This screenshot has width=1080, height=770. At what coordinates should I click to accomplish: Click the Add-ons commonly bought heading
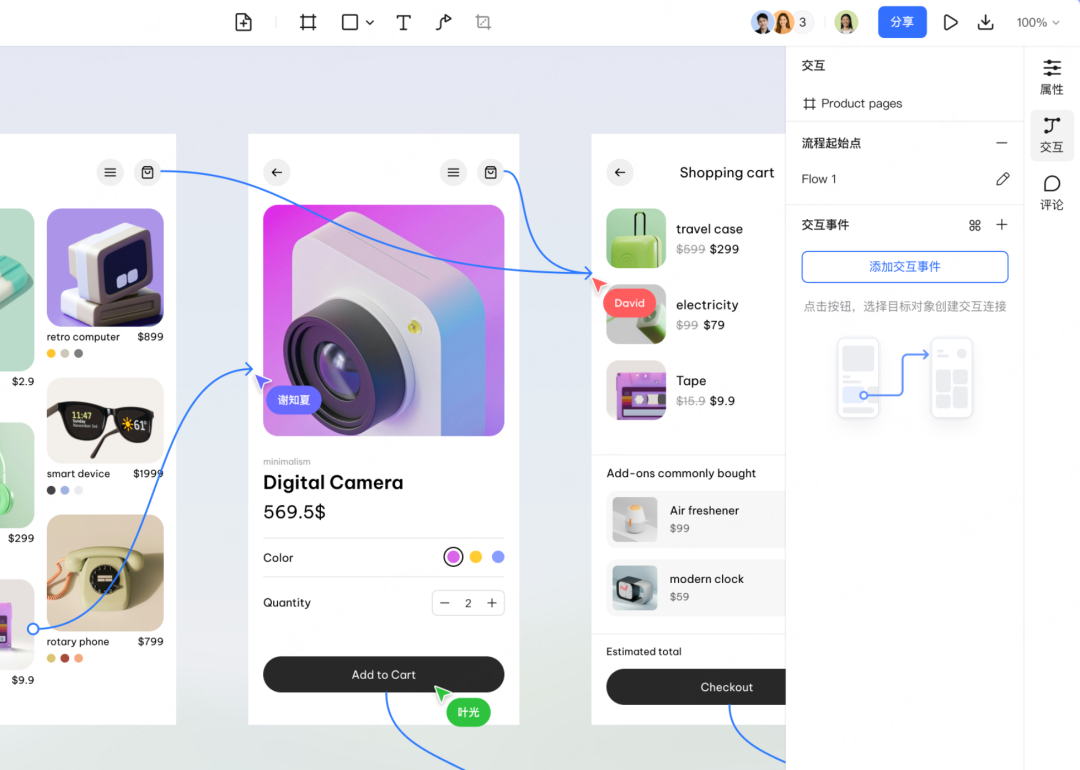coord(681,473)
